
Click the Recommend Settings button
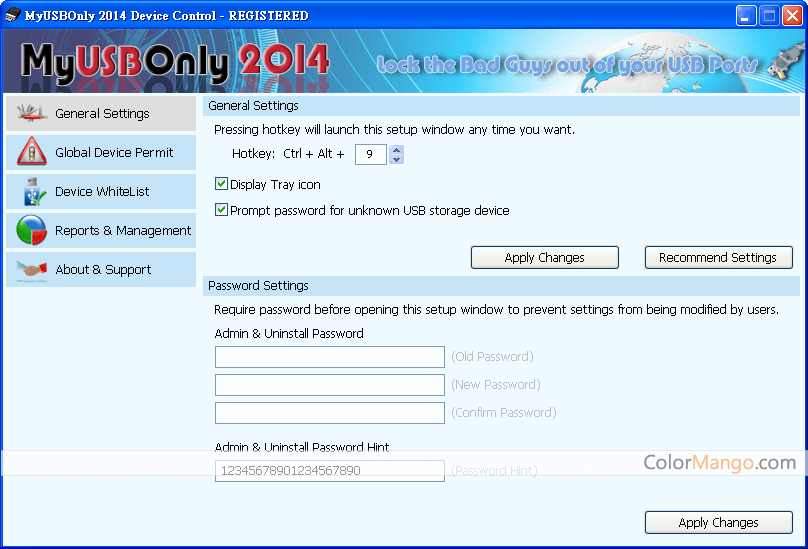pyautogui.click(x=718, y=257)
